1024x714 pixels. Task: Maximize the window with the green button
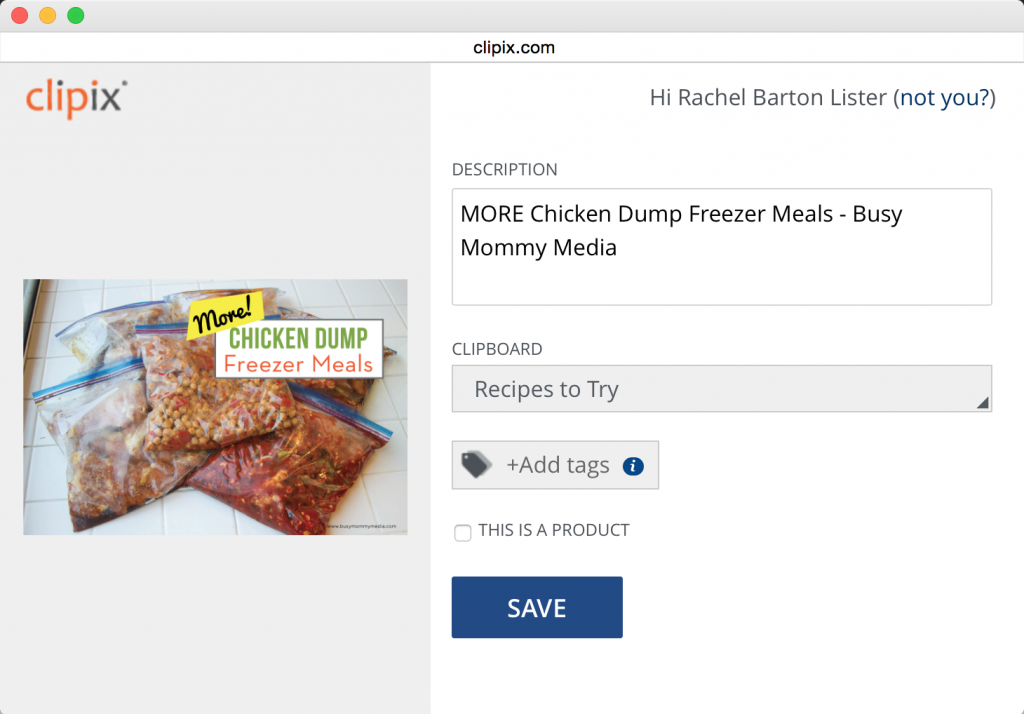point(75,16)
